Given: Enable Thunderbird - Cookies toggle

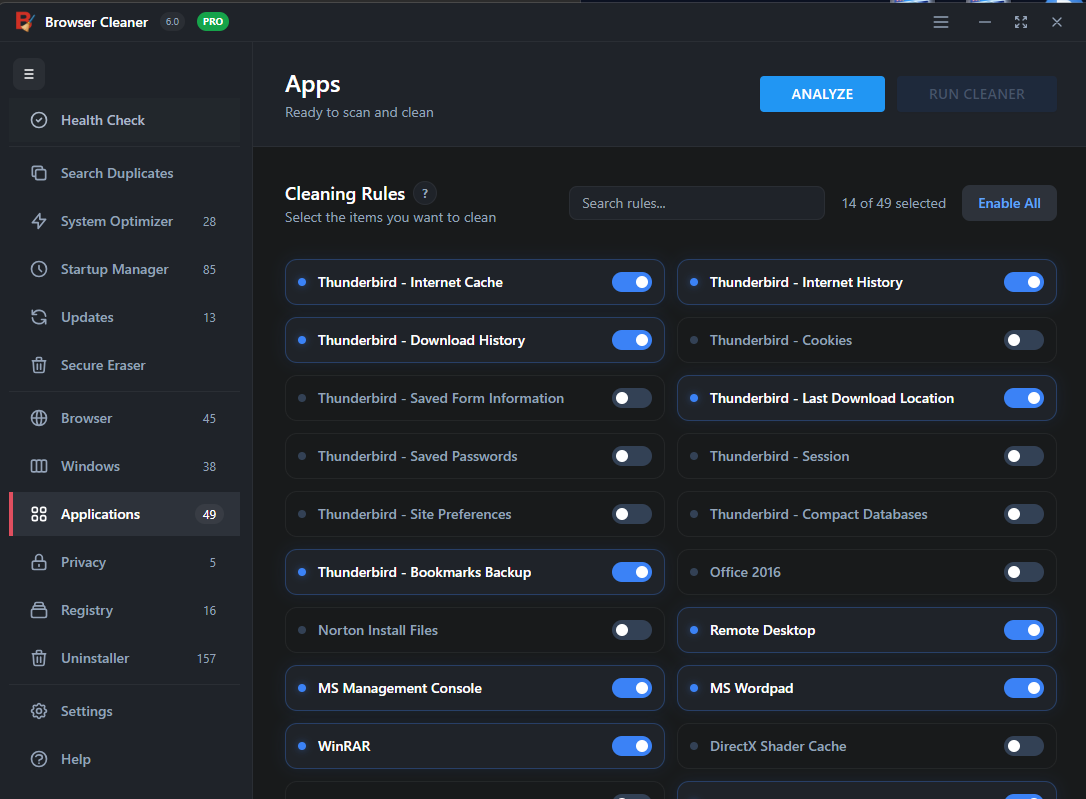Looking at the screenshot, I should tap(1023, 340).
